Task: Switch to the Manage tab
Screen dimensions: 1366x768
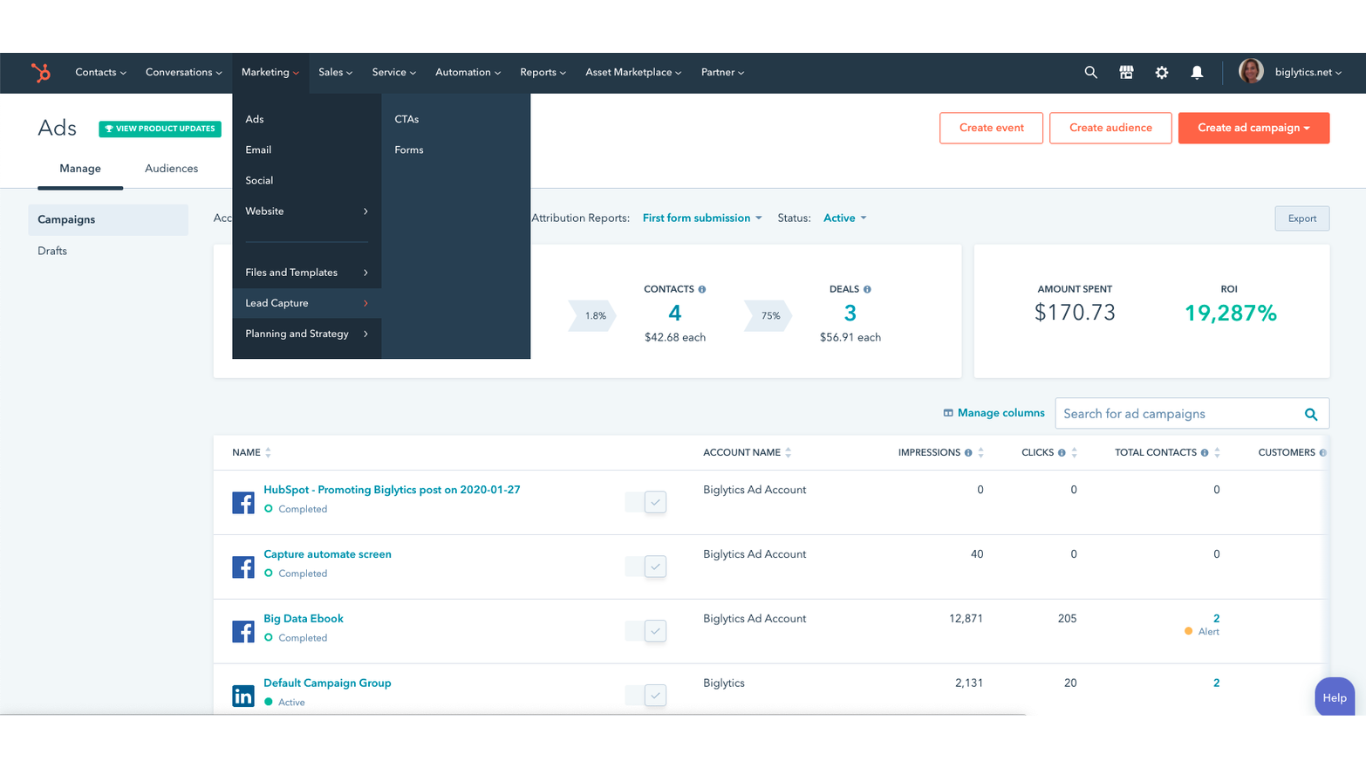Action: click(80, 168)
